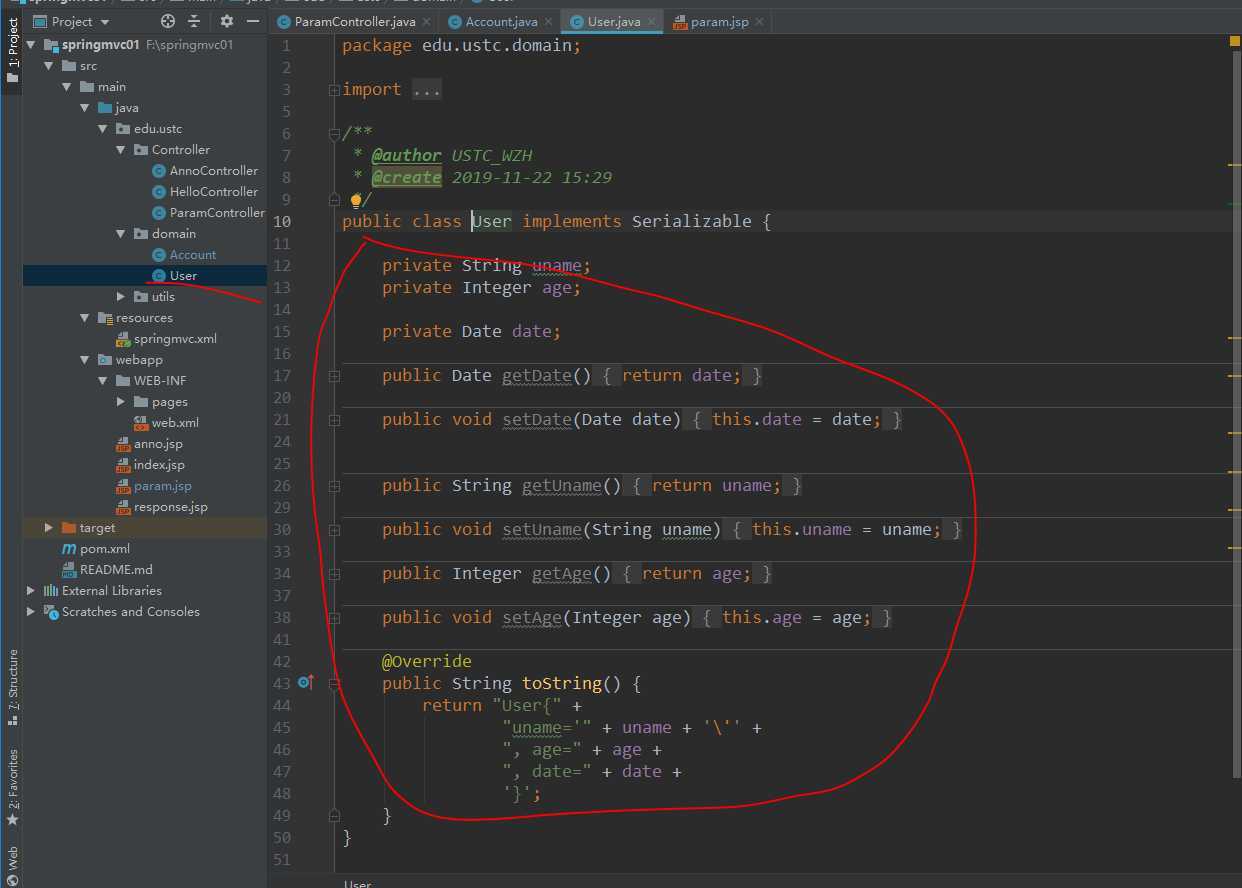
Task: Click line number 26 in gutter
Action: (280, 486)
